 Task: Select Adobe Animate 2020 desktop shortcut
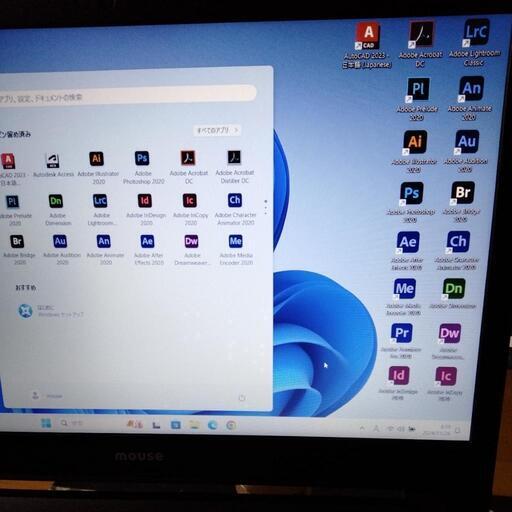point(470,98)
